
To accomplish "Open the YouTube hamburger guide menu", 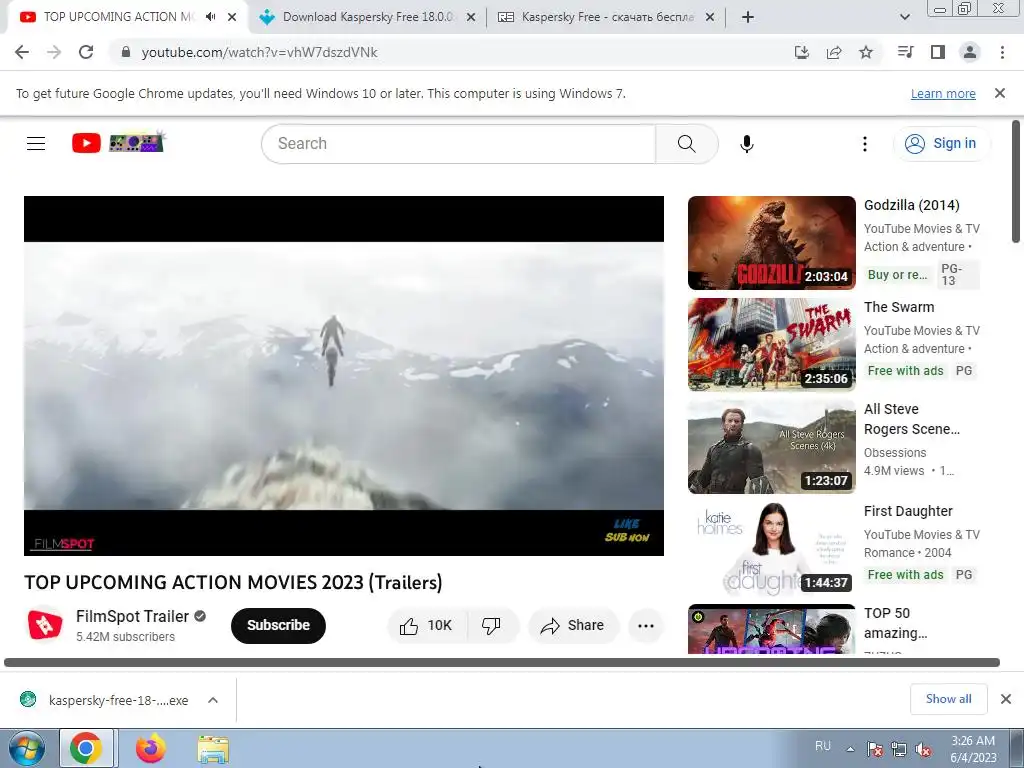I will tap(36, 144).
